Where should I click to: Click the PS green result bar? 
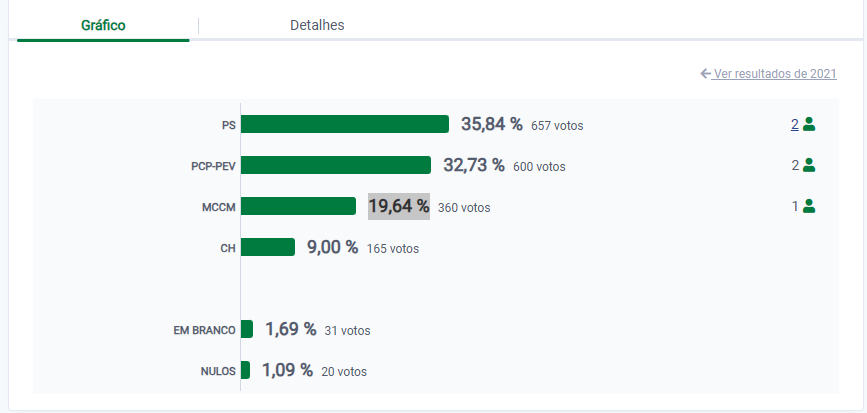[x=344, y=125]
